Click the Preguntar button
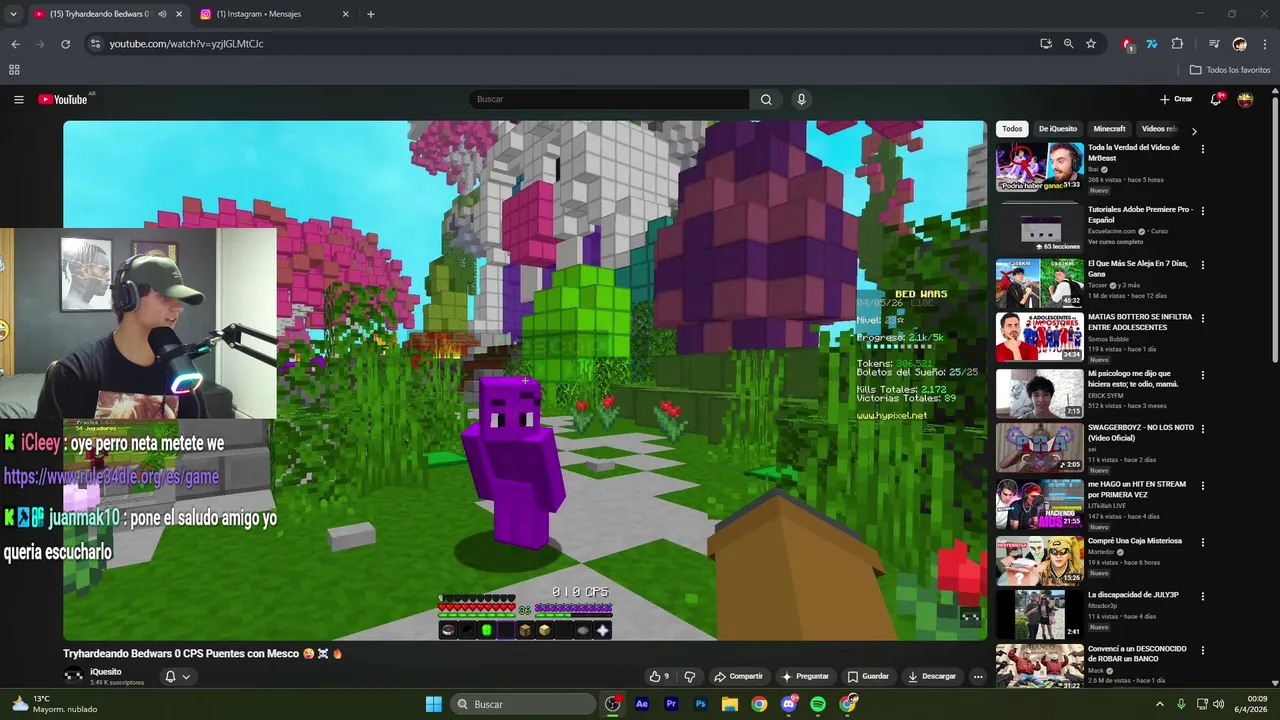Image resolution: width=1280 pixels, height=720 pixels. [x=805, y=676]
